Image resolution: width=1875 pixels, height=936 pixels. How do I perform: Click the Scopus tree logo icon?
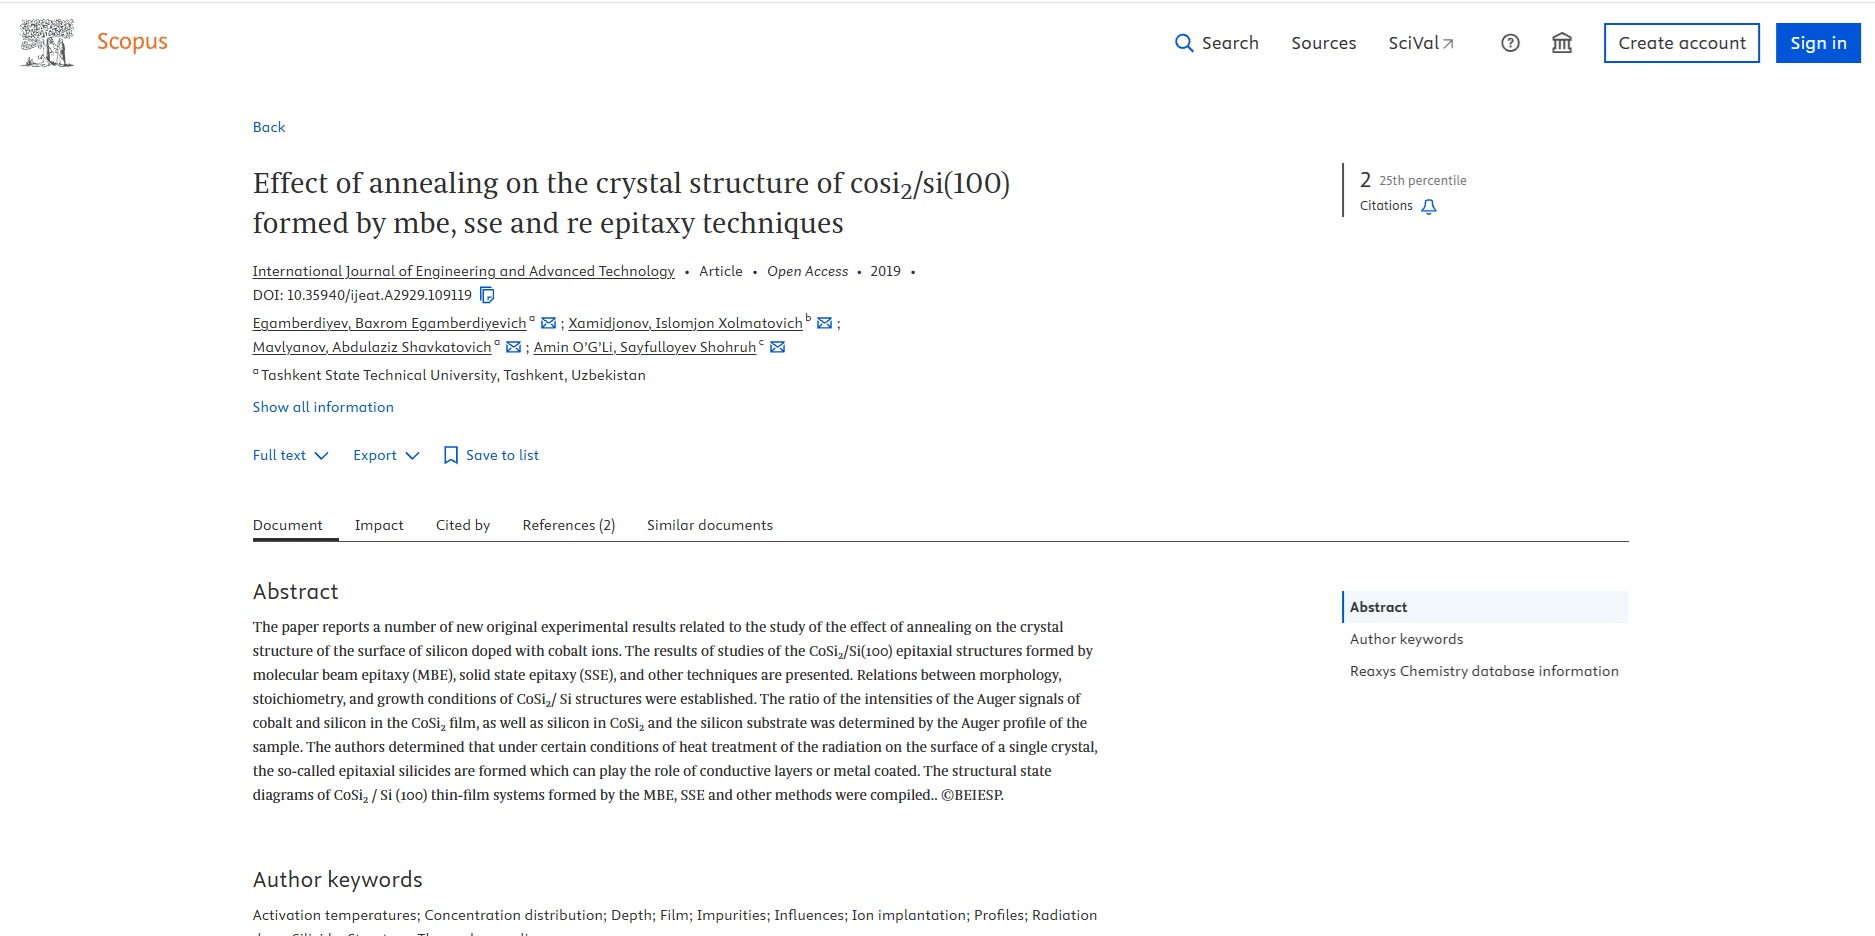(x=47, y=43)
